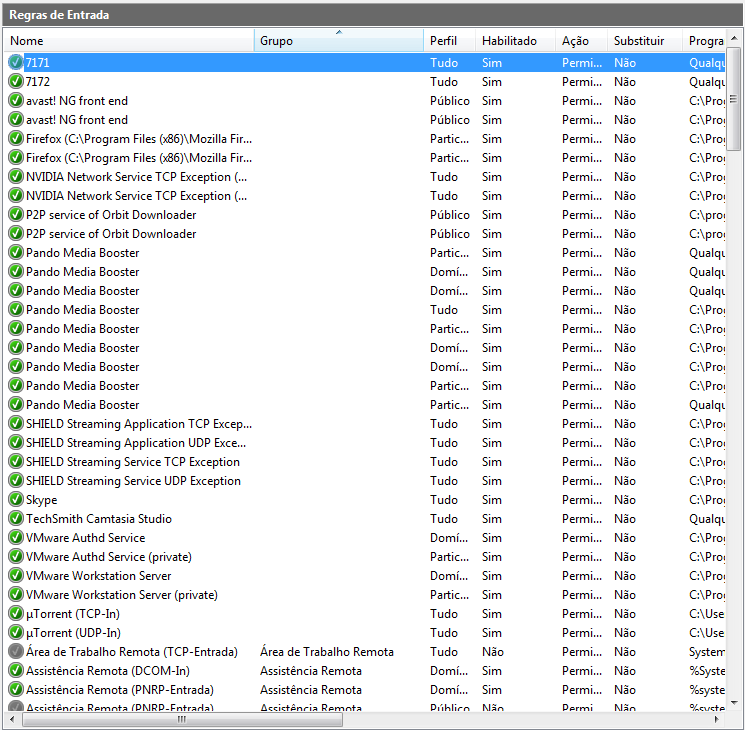Click the icon beside SHIELD Streaming Service TCP Exception
Image resolution: width=745 pixels, height=730 pixels.
coord(16,461)
